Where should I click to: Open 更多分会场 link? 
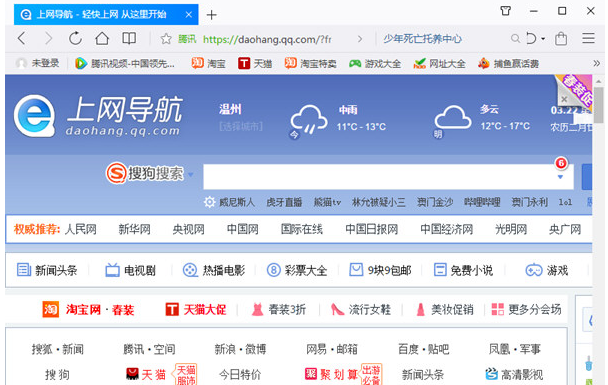[x=526, y=309]
